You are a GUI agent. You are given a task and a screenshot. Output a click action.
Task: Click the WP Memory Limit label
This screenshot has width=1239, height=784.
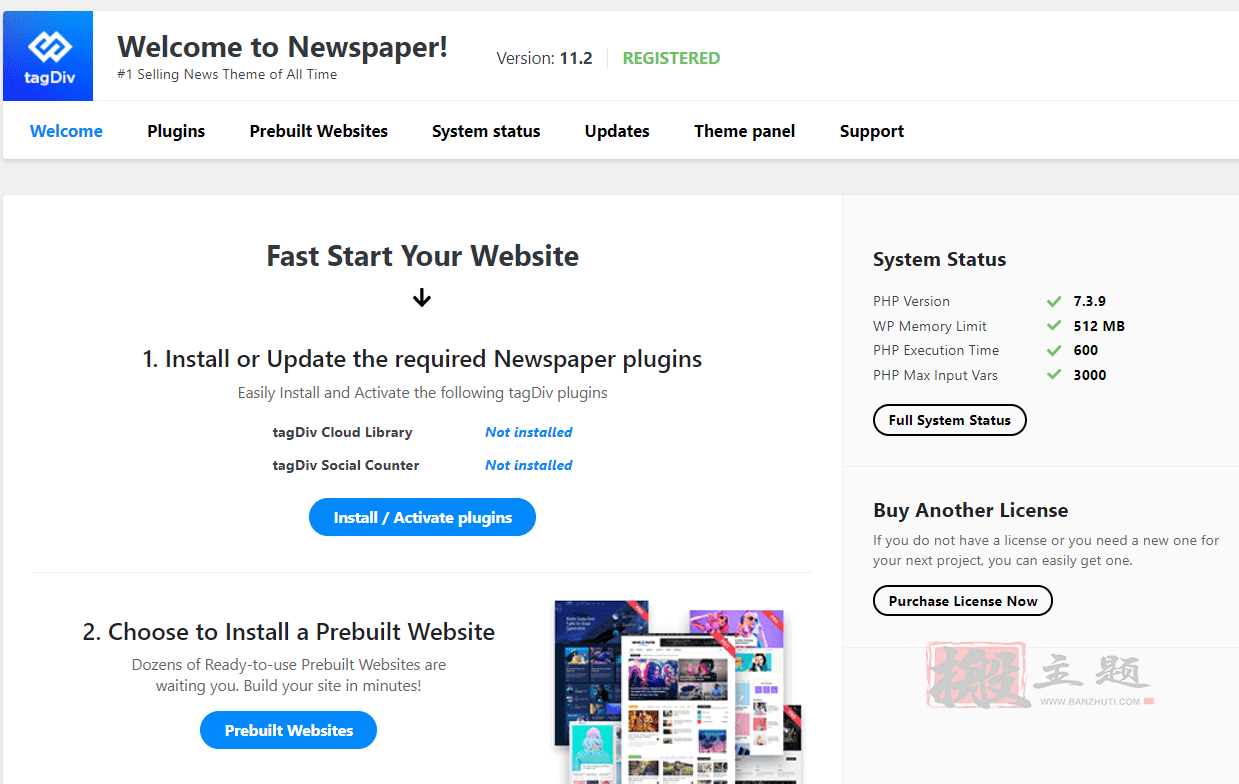(930, 326)
